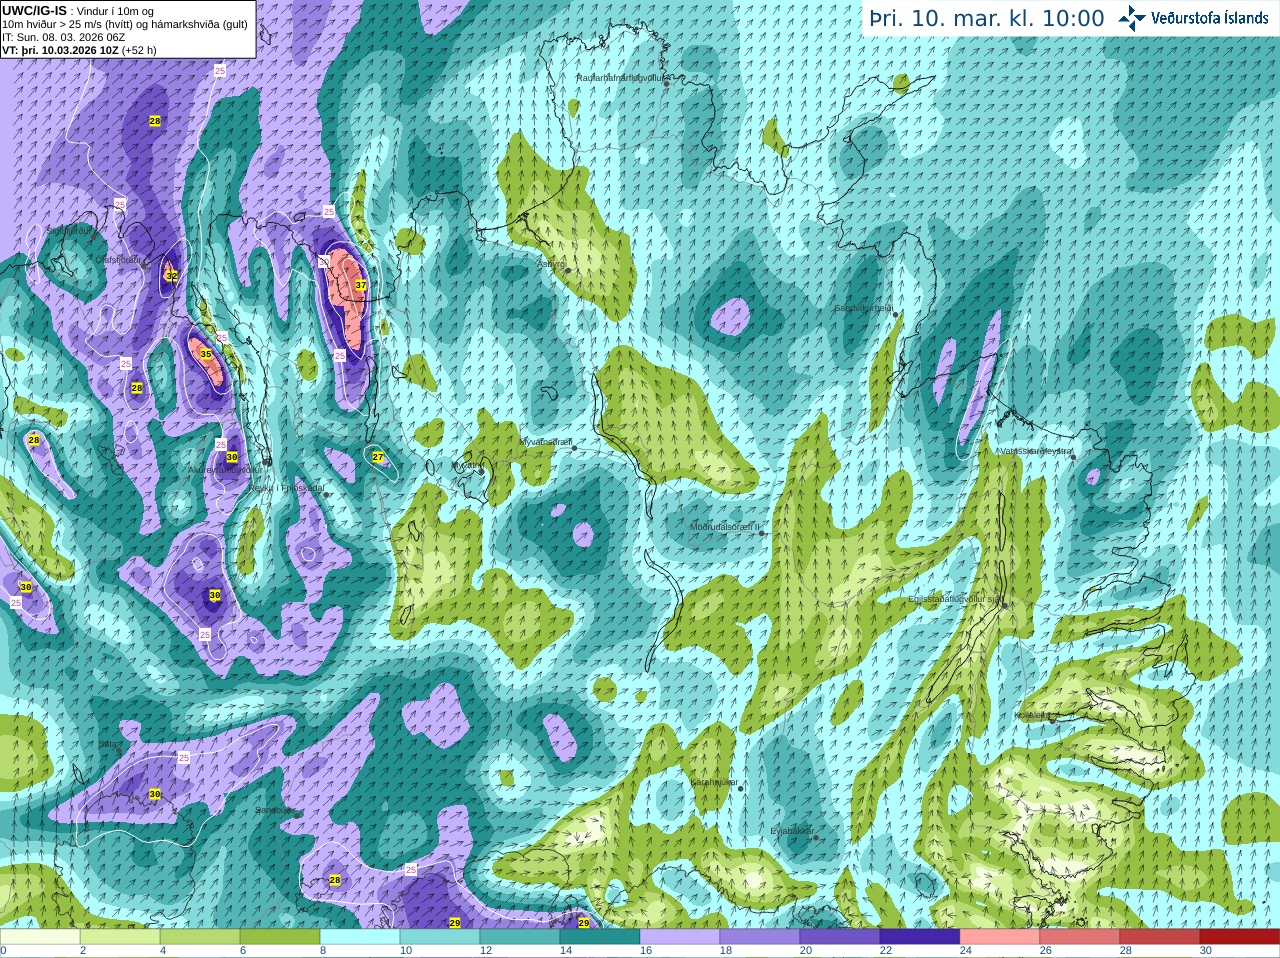Select the 28–30 m/s red legend swatch
The width and height of the screenshot is (1280, 958).
(x=1160, y=937)
